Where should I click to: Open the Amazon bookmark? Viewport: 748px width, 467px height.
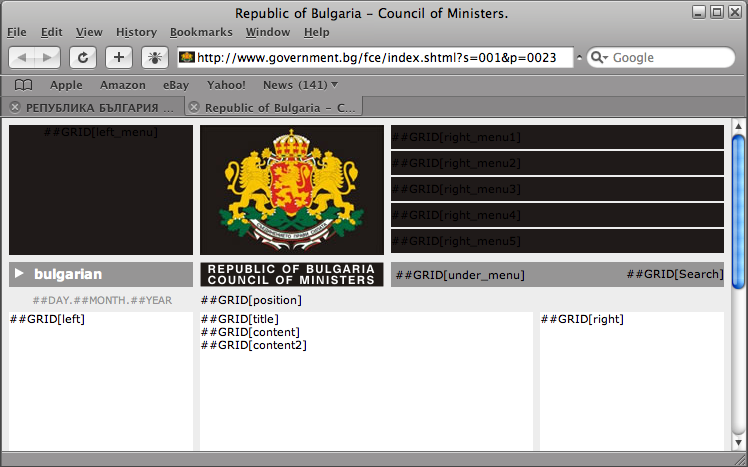pos(122,85)
